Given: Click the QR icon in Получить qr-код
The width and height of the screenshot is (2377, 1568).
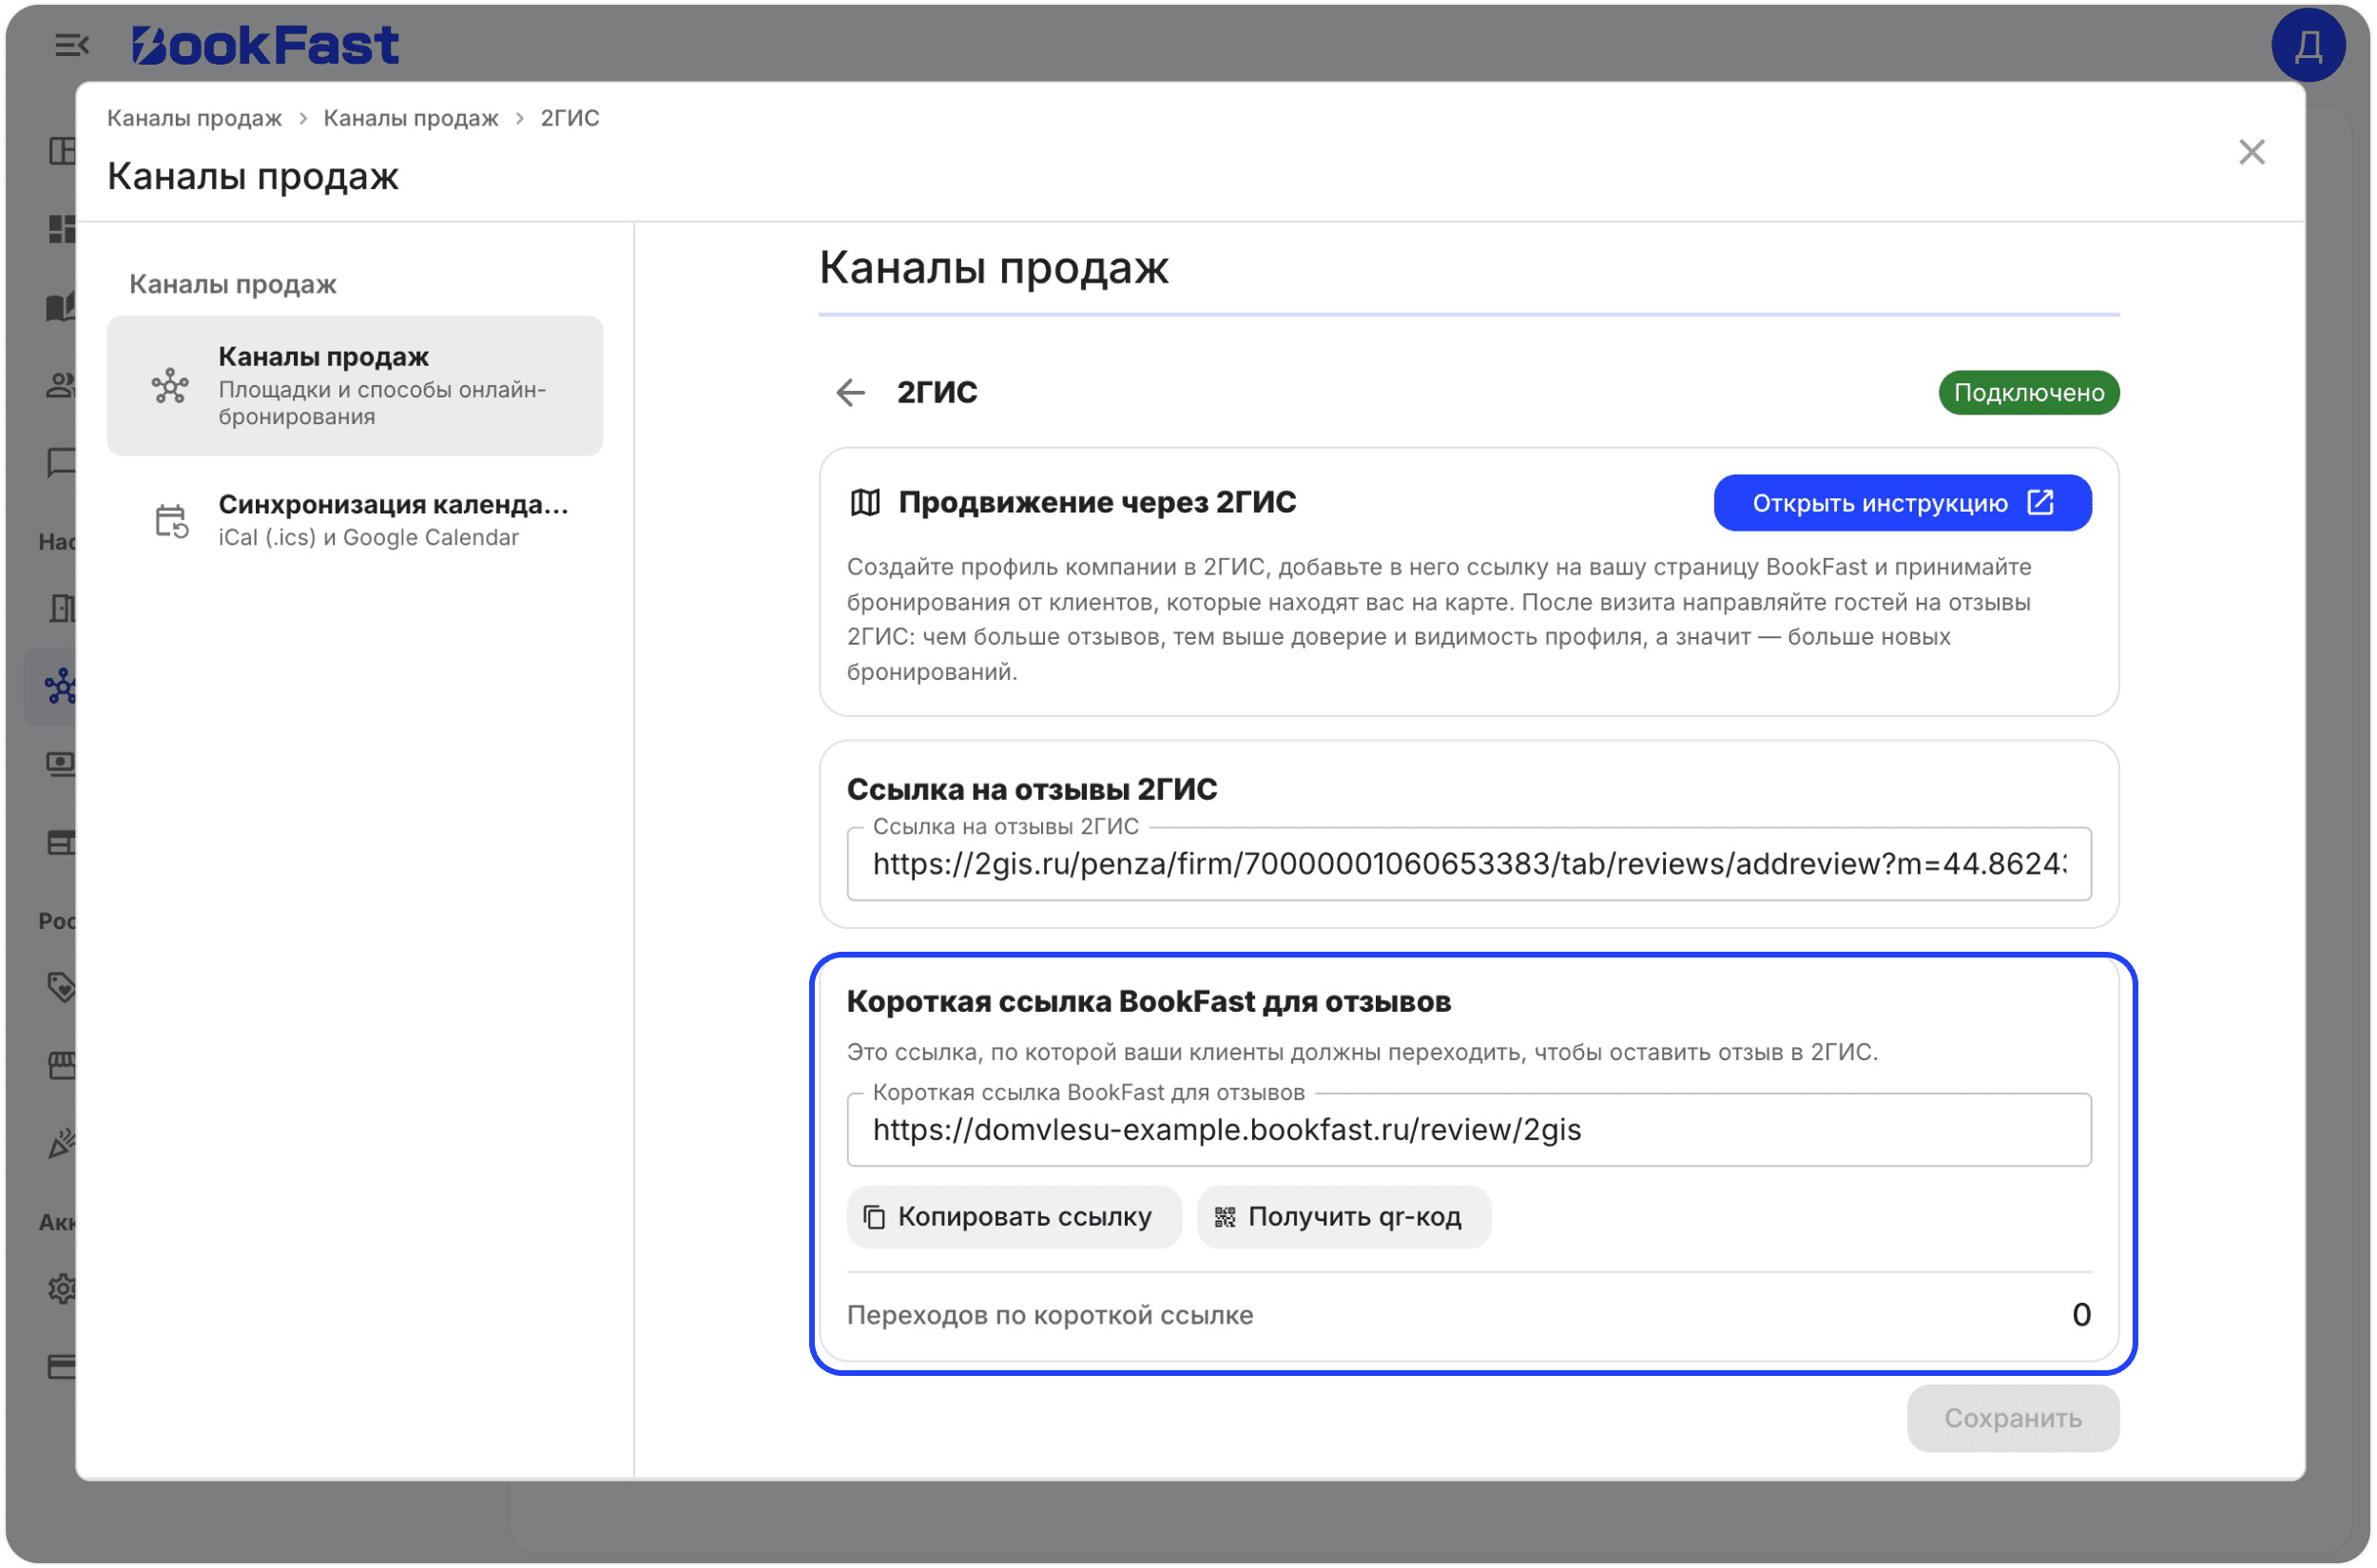Looking at the screenshot, I should pyautogui.click(x=1224, y=1216).
